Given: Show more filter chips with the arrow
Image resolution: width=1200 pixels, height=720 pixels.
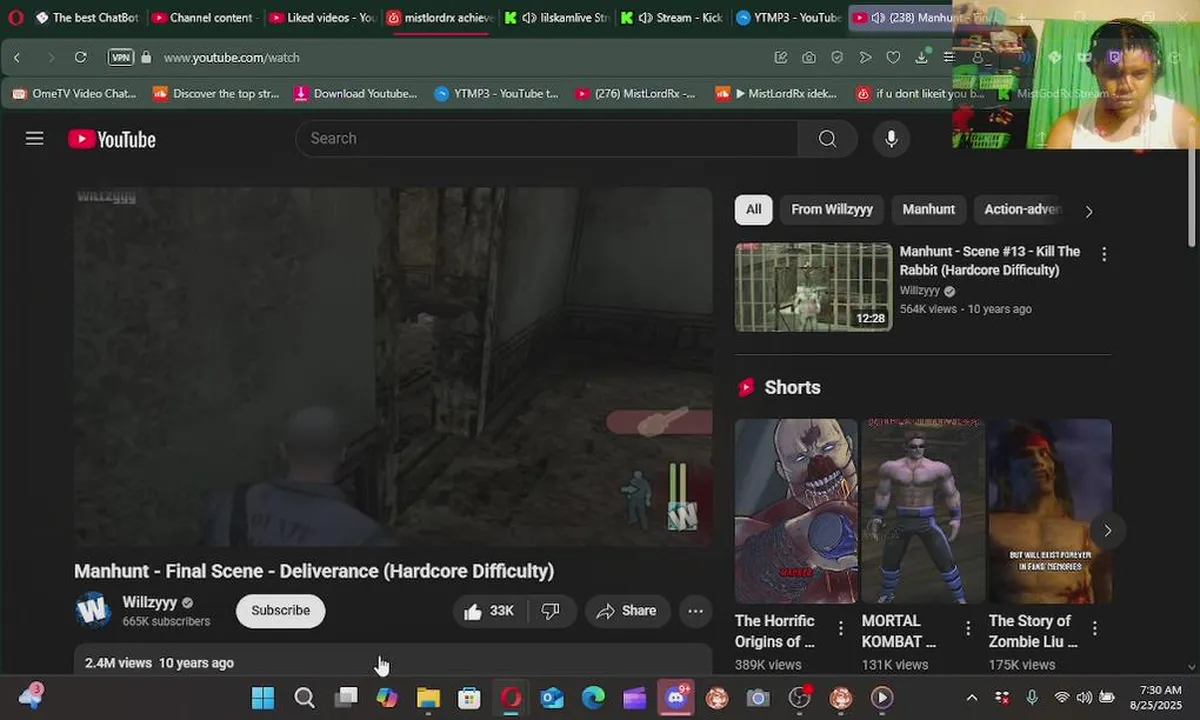Looking at the screenshot, I should pos(1089,211).
